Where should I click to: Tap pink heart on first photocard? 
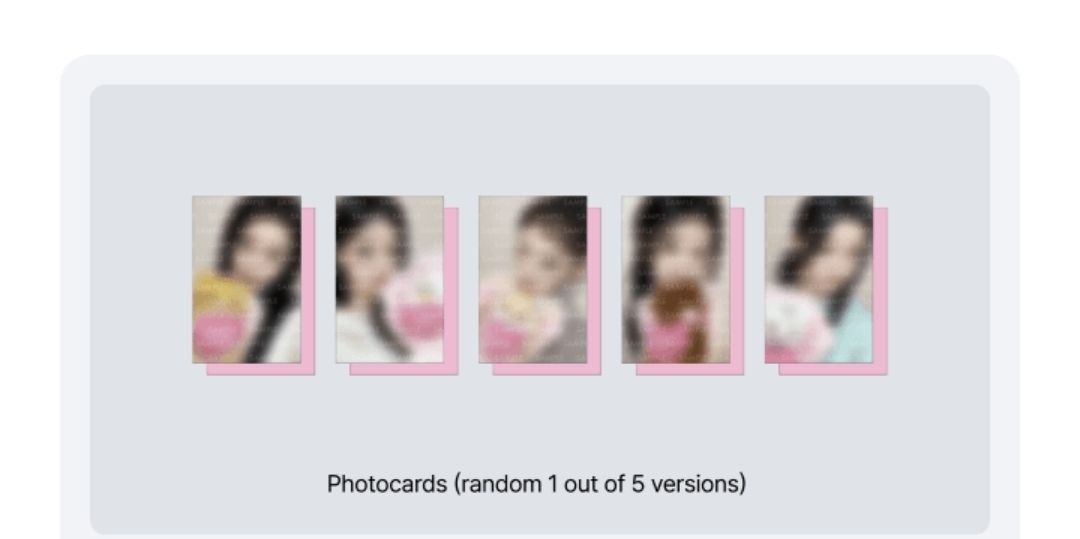click(x=218, y=333)
